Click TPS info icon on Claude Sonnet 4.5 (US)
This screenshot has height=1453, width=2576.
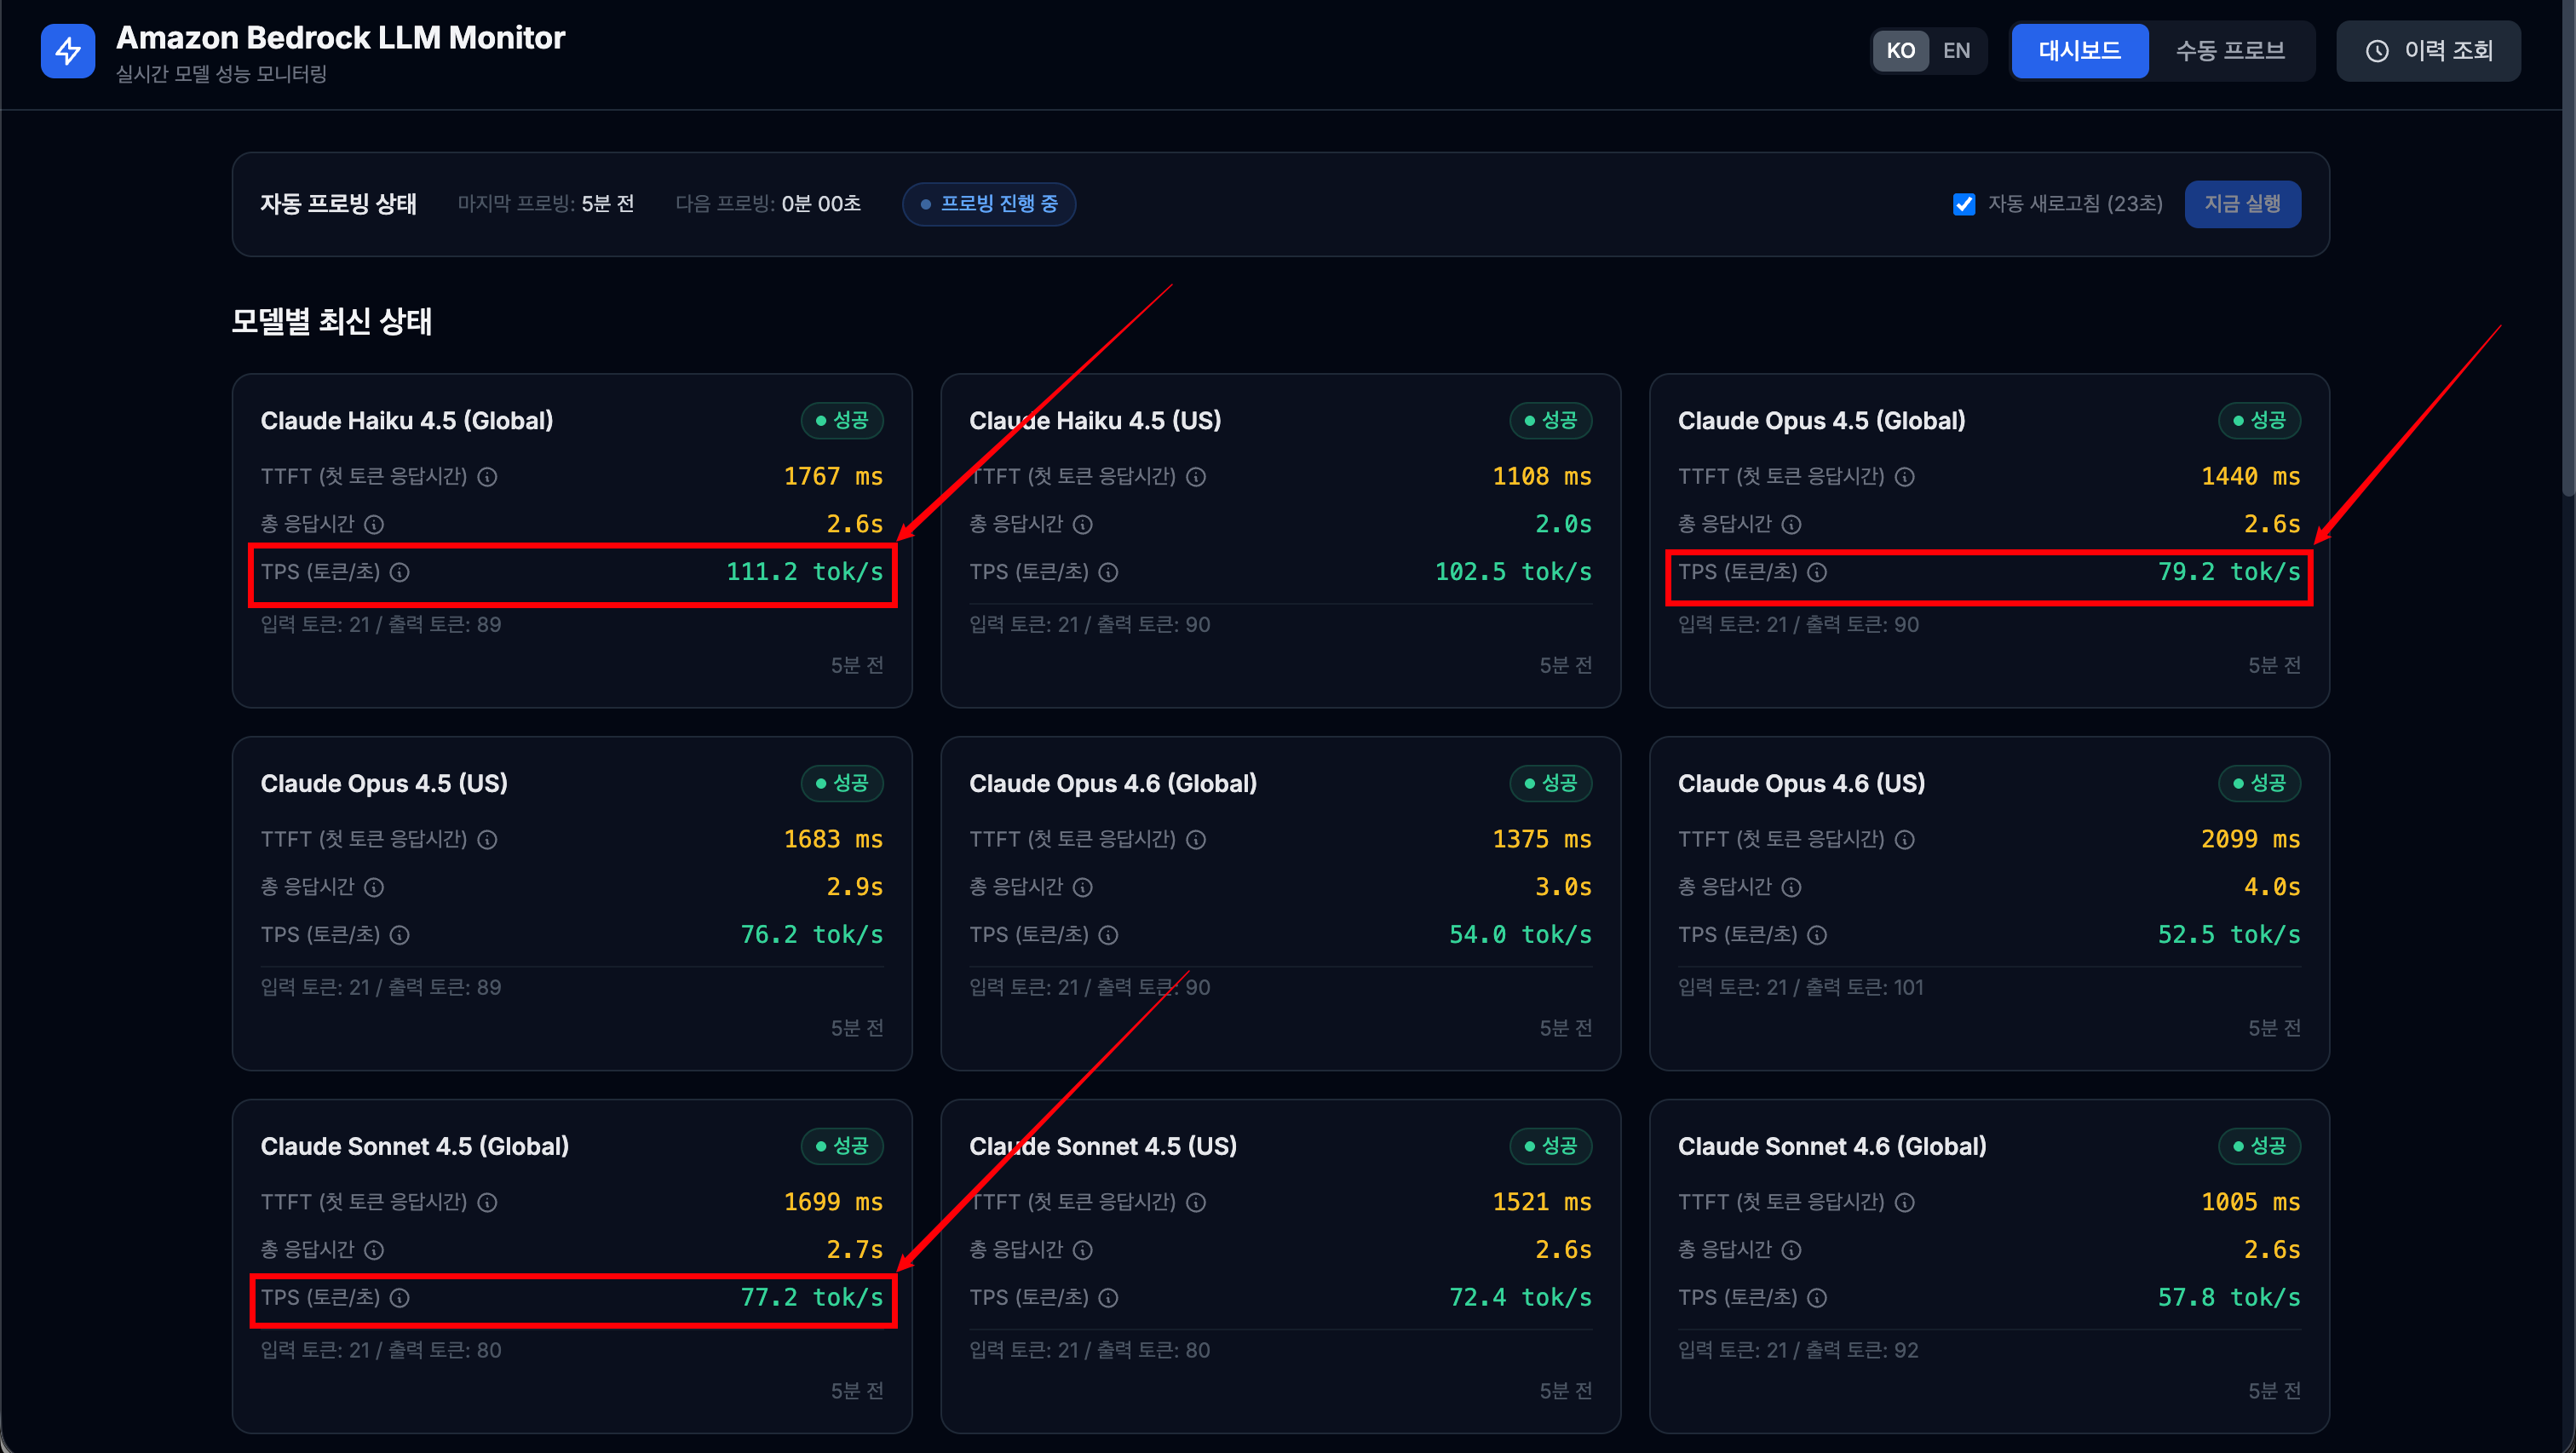point(1108,1298)
